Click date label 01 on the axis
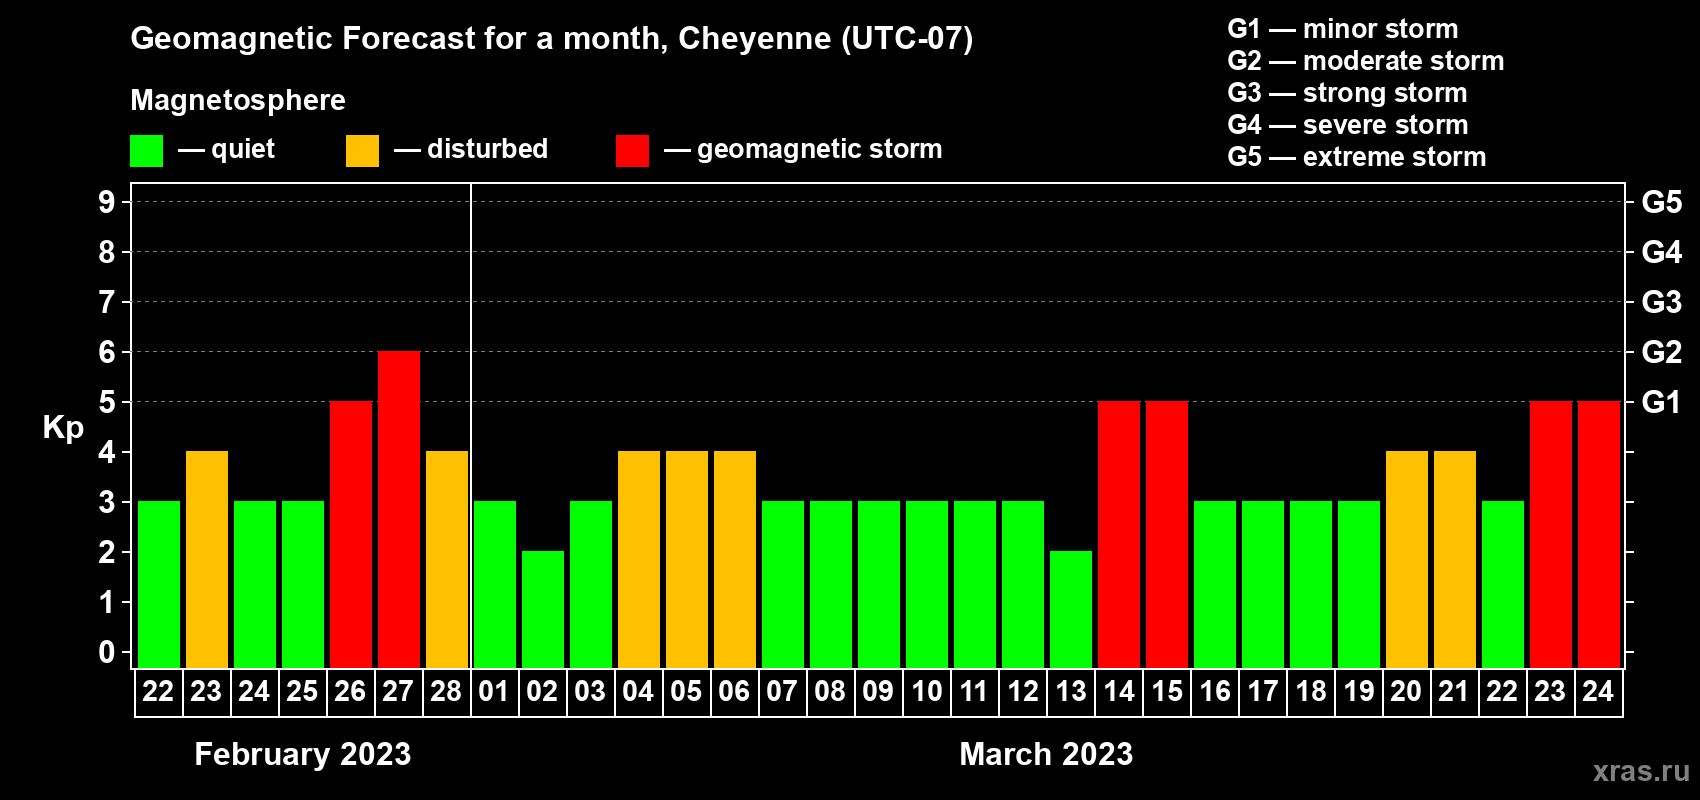Screen dimensions: 1700x800 pos(494,692)
